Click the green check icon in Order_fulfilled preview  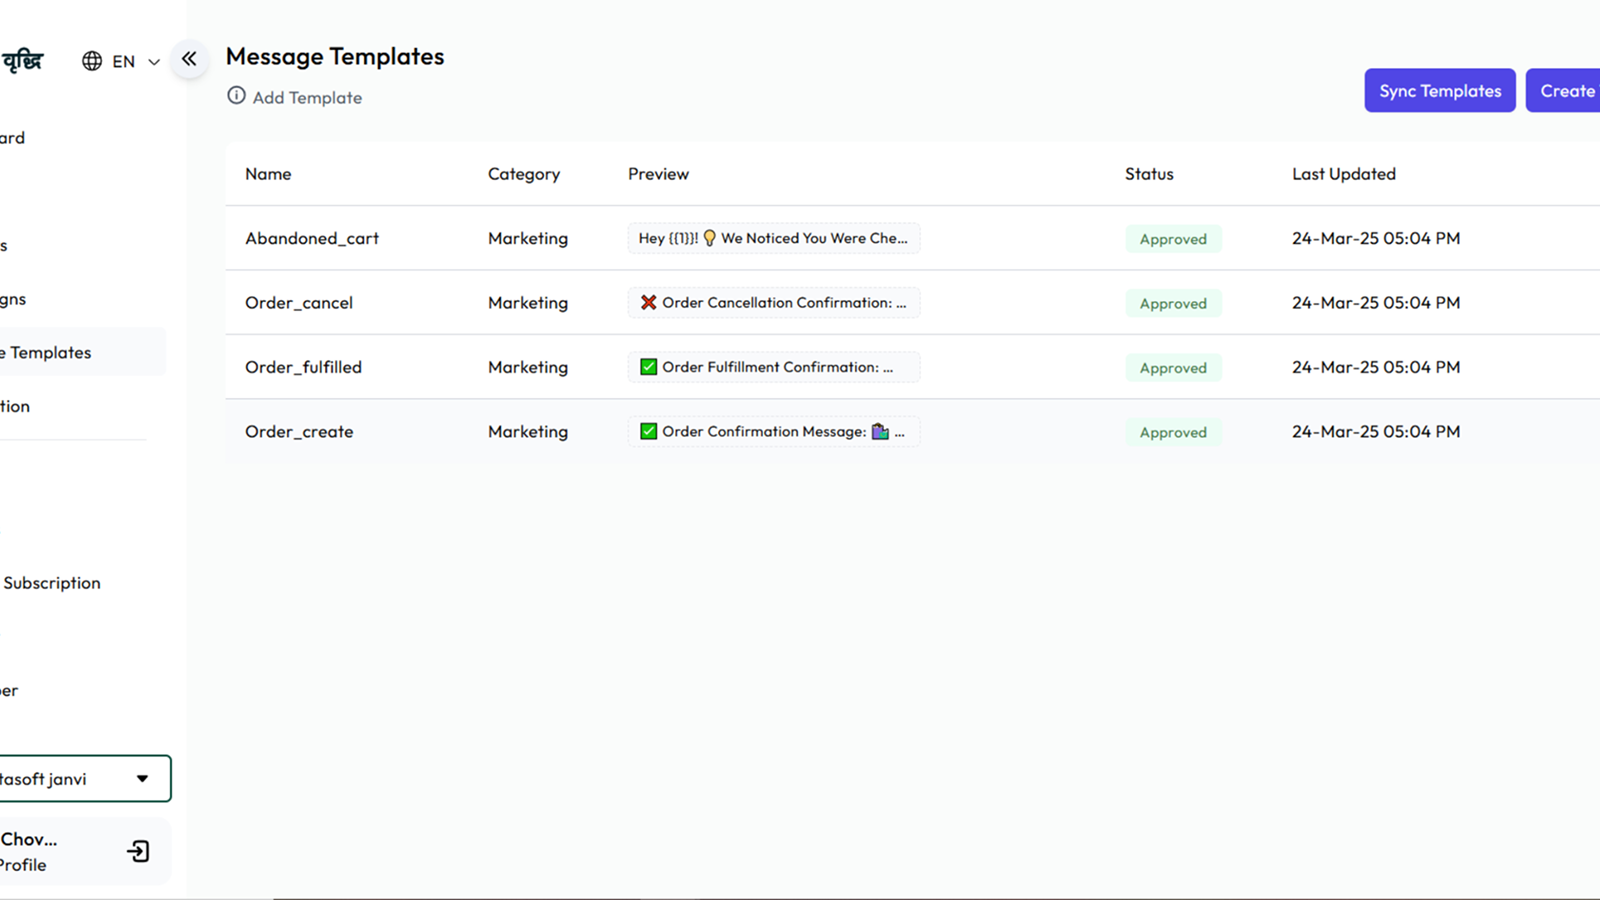coord(648,367)
